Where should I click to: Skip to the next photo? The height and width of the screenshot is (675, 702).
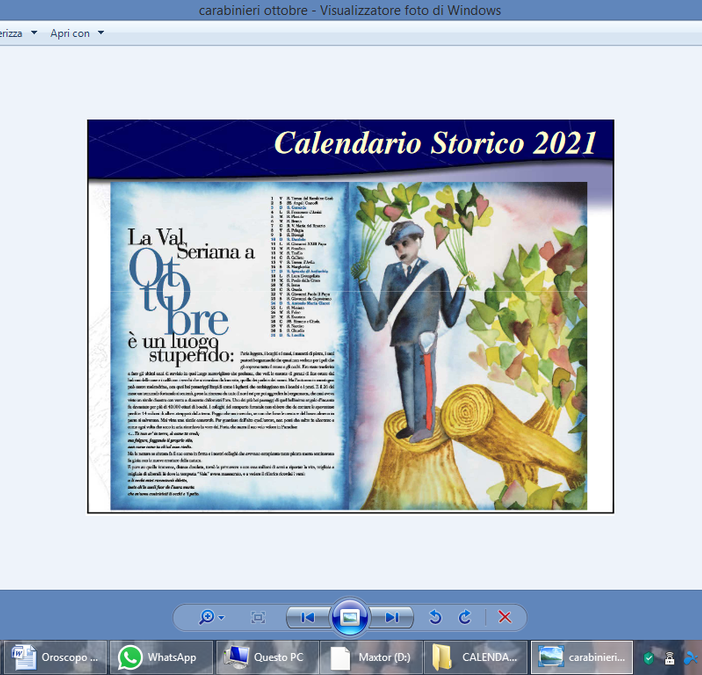tap(392, 617)
